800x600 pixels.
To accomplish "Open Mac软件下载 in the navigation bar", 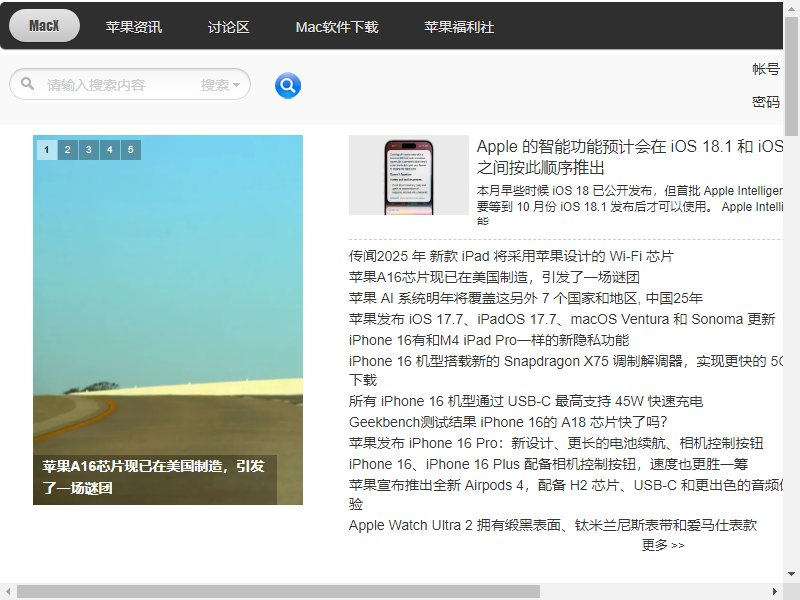I will click(x=337, y=27).
